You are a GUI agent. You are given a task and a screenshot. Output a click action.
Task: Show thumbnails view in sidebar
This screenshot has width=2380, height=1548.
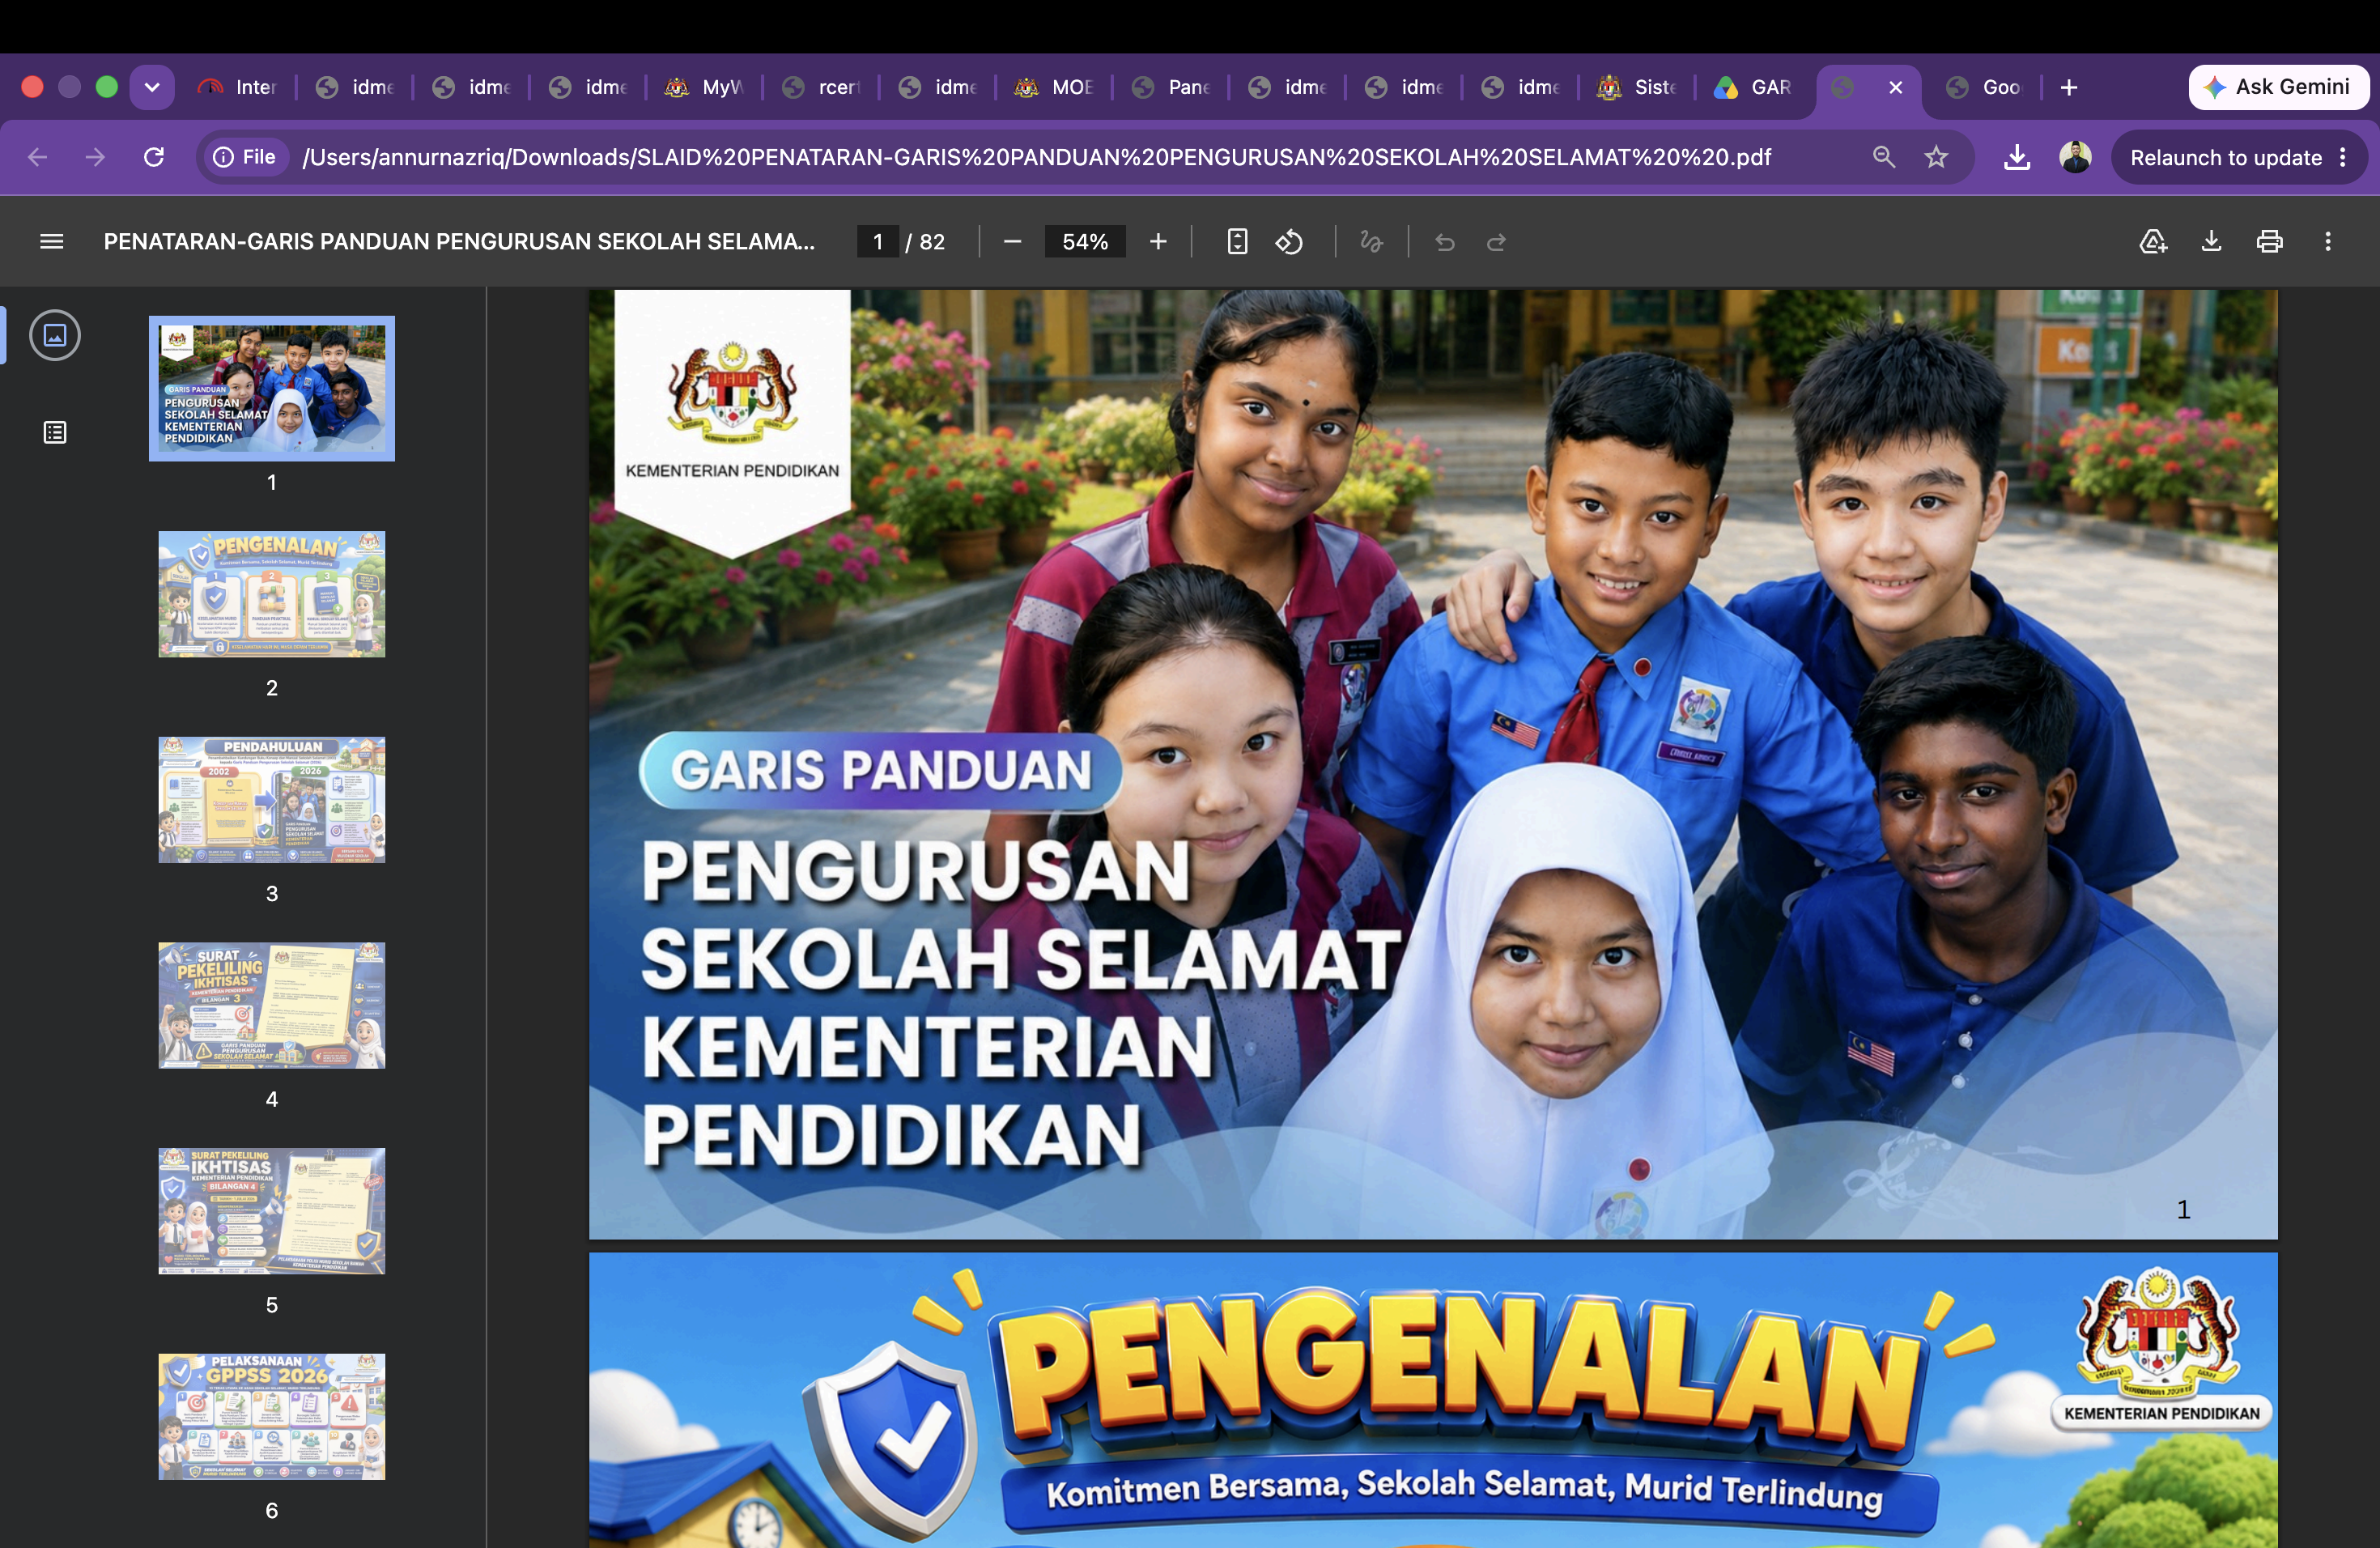[x=55, y=335]
